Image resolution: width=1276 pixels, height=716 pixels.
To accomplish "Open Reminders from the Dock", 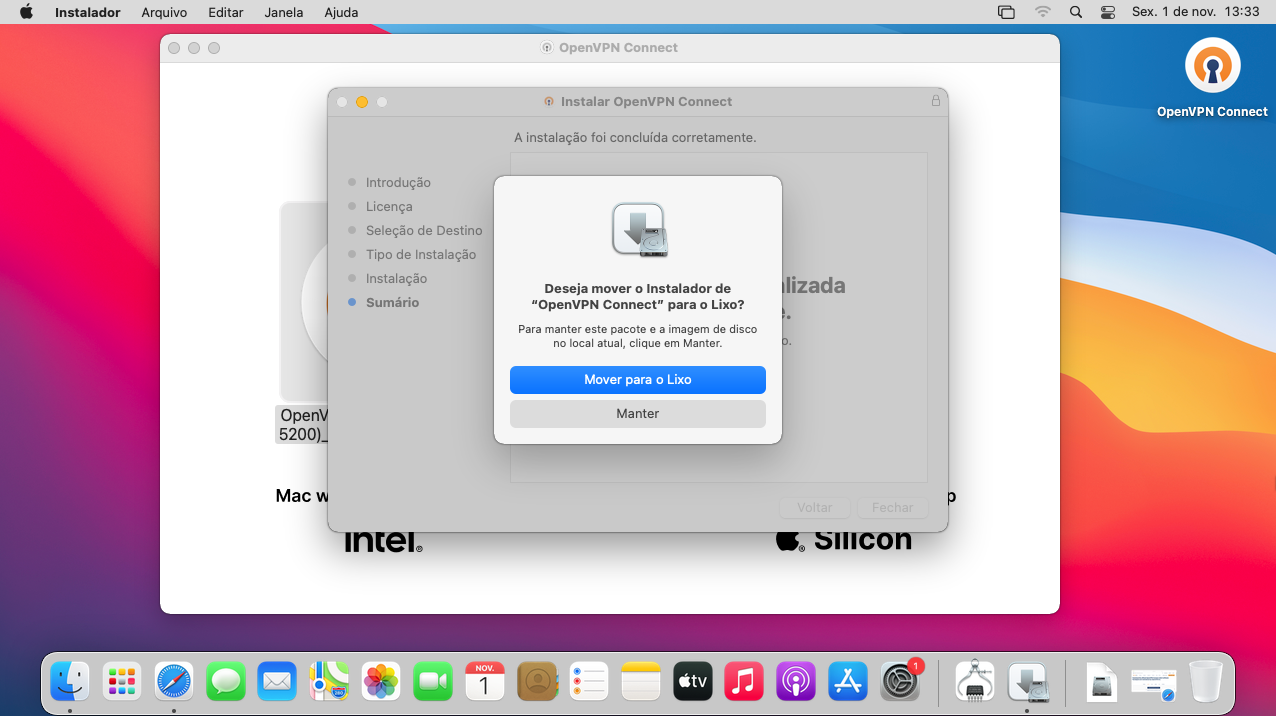I will (589, 682).
